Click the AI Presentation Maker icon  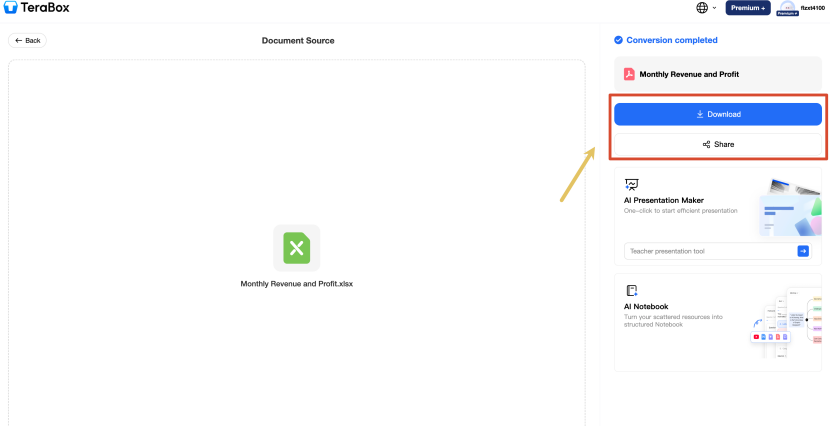click(631, 184)
